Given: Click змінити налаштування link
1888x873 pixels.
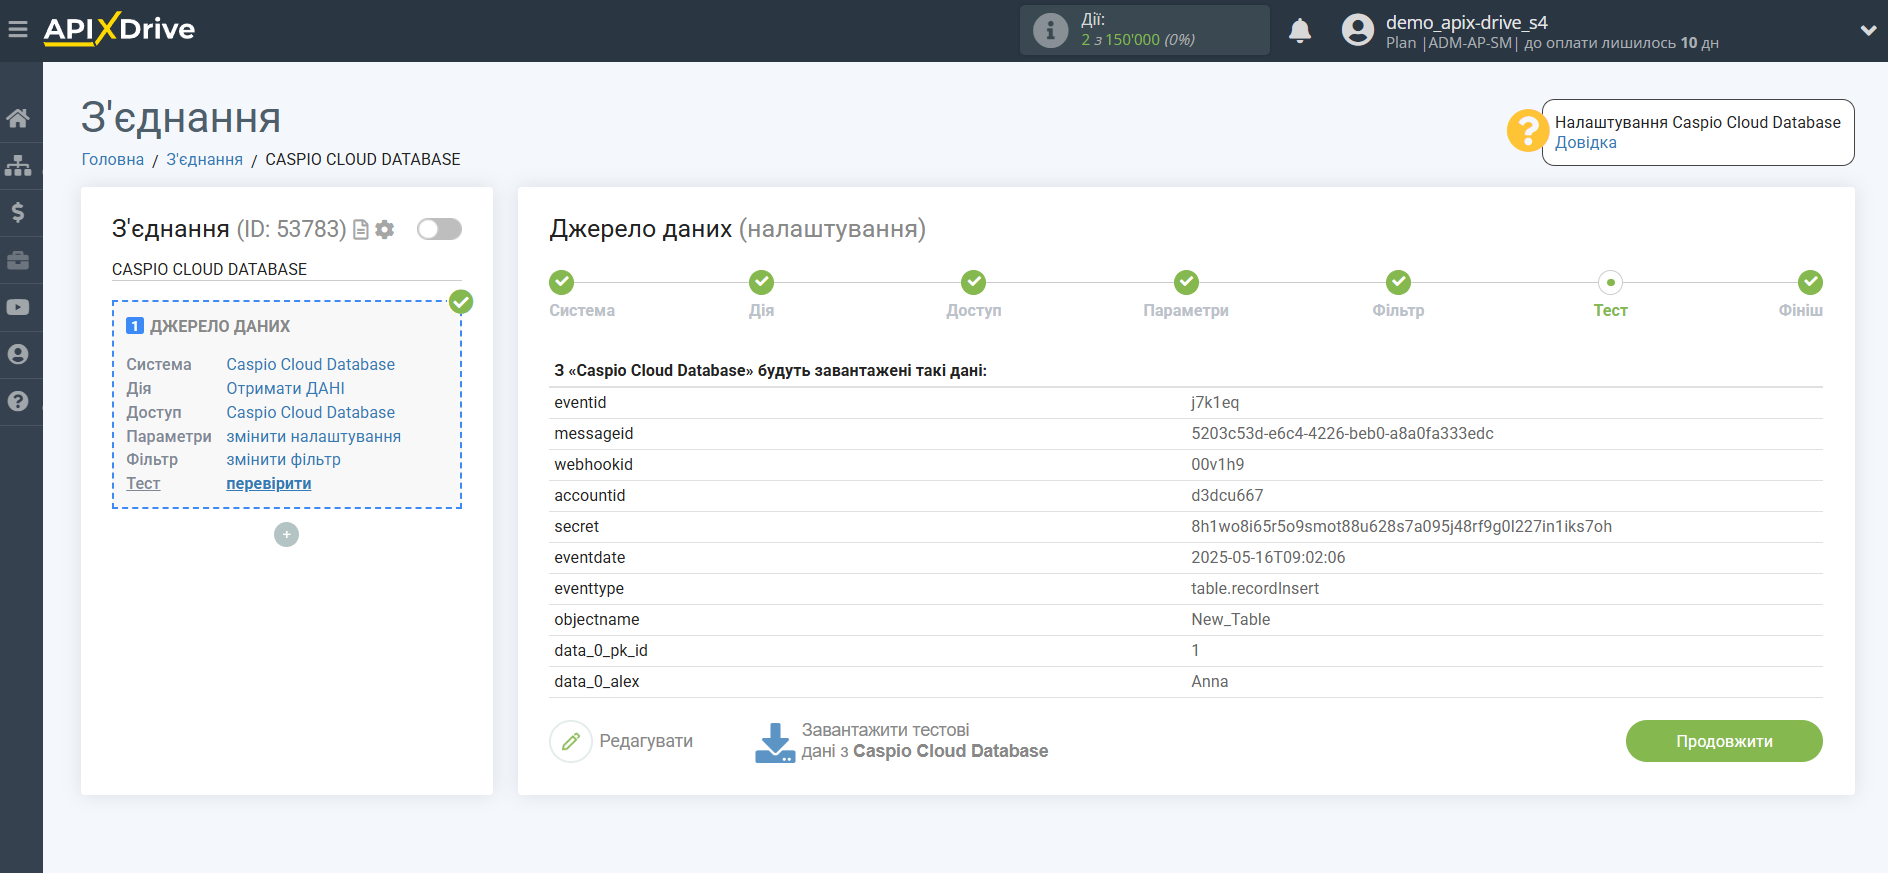Looking at the screenshot, I should pyautogui.click(x=313, y=437).
